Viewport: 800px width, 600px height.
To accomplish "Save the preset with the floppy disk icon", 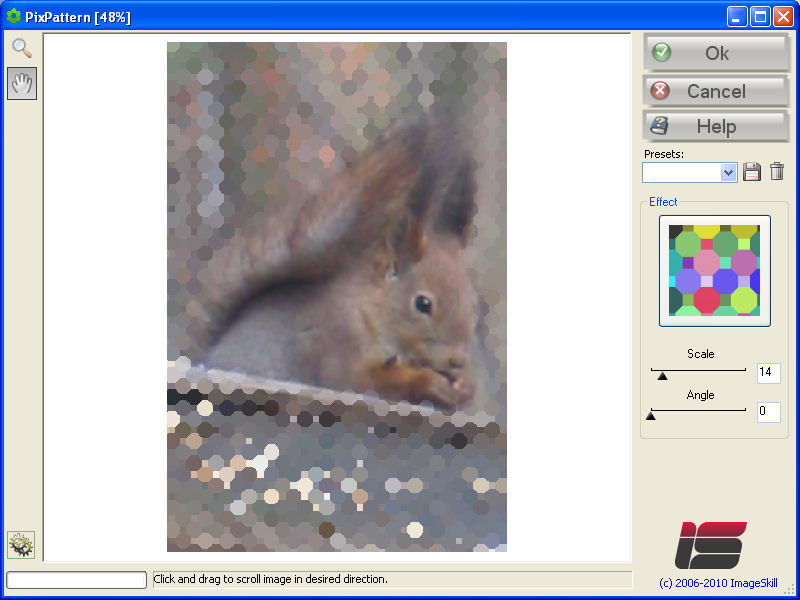I will click(752, 172).
